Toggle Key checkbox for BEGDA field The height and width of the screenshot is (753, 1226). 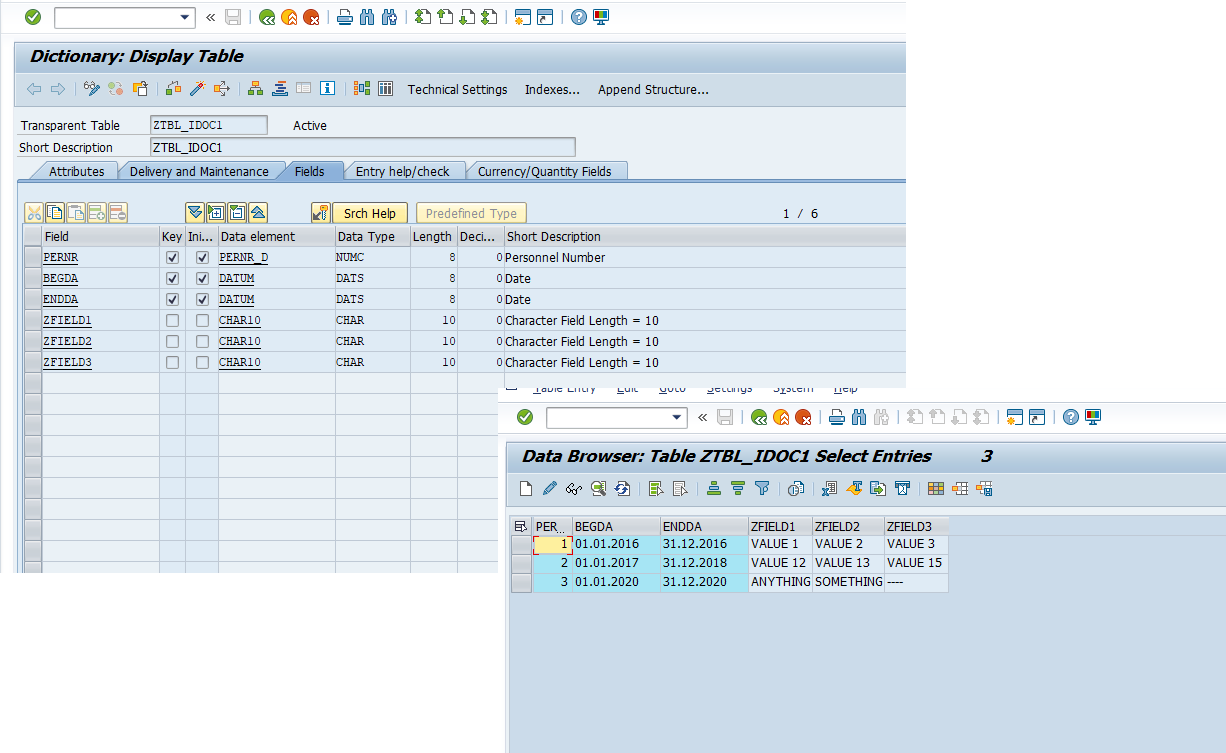click(172, 279)
